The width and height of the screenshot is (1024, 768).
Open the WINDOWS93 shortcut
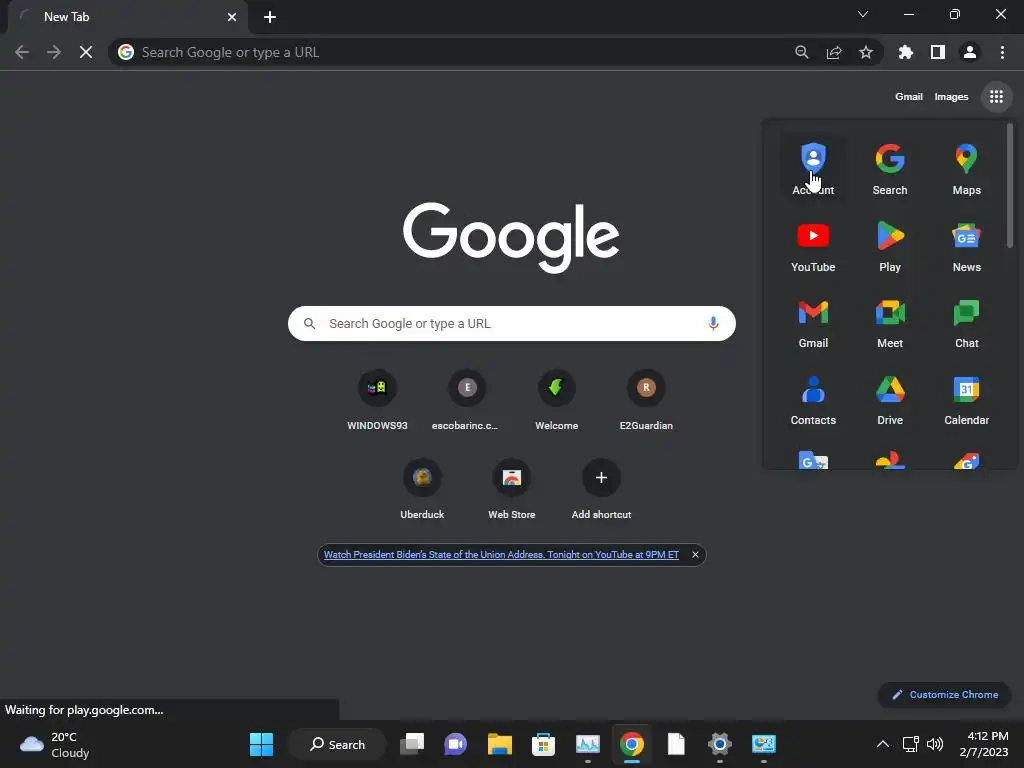point(377,400)
